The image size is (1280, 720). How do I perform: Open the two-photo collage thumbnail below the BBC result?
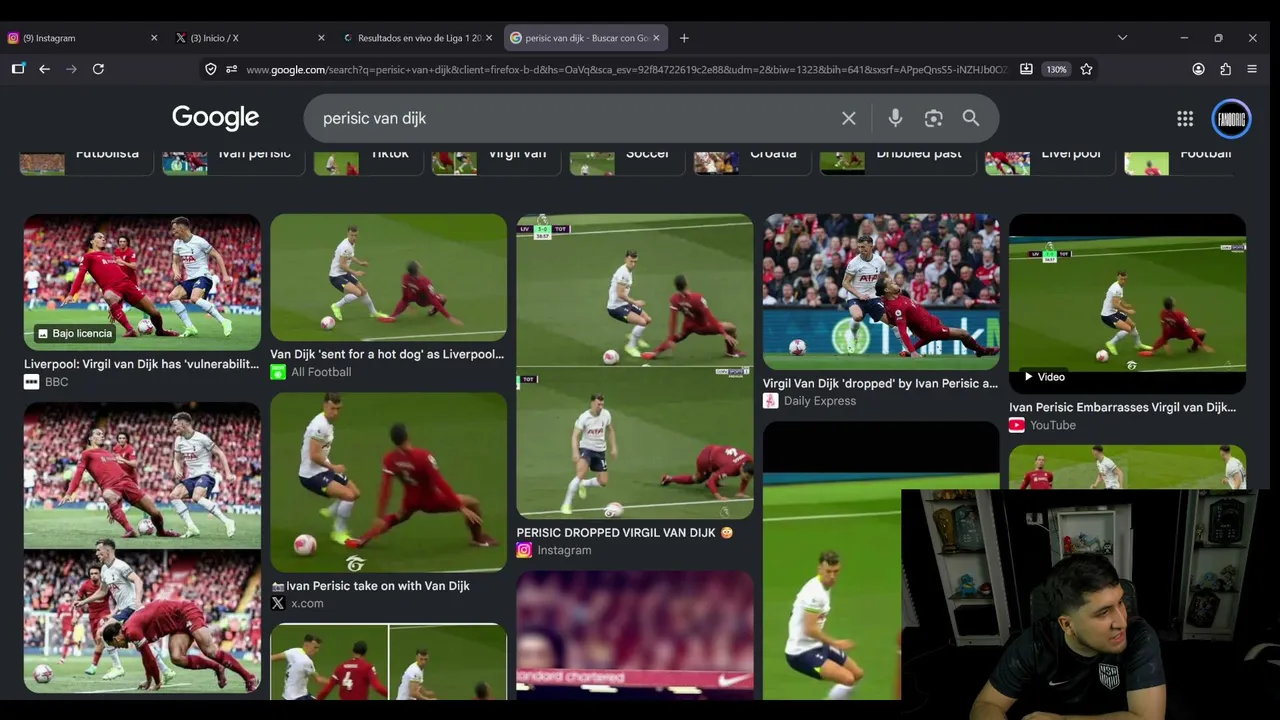pos(142,548)
